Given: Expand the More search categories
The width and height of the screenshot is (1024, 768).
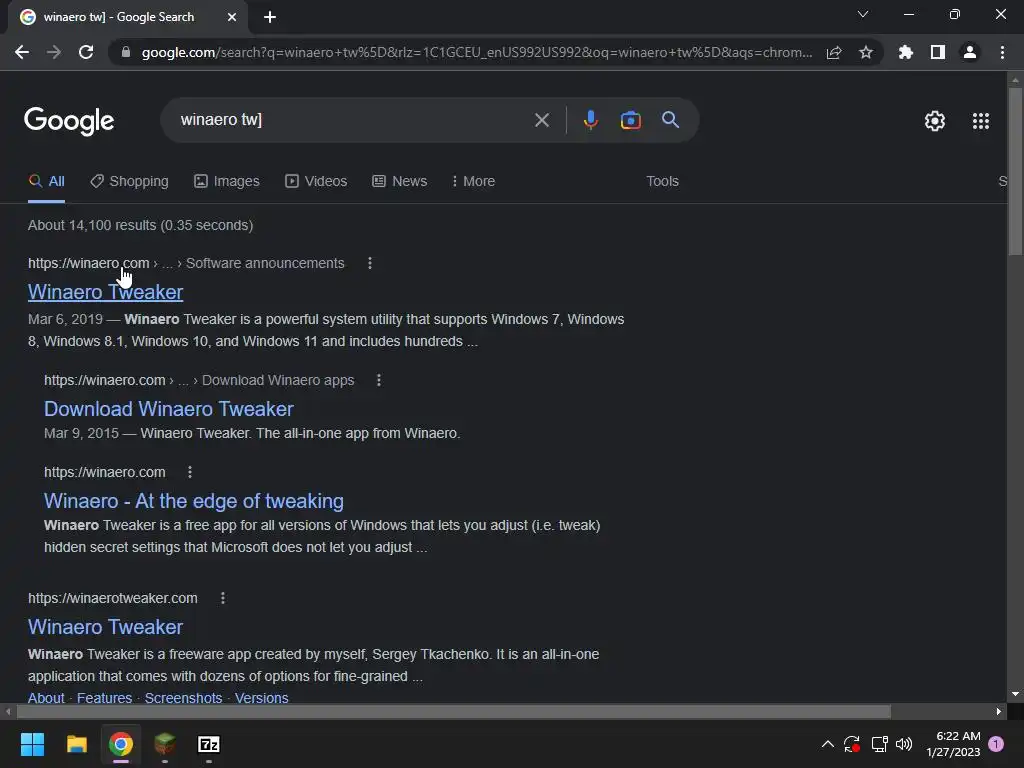Looking at the screenshot, I should point(473,182).
